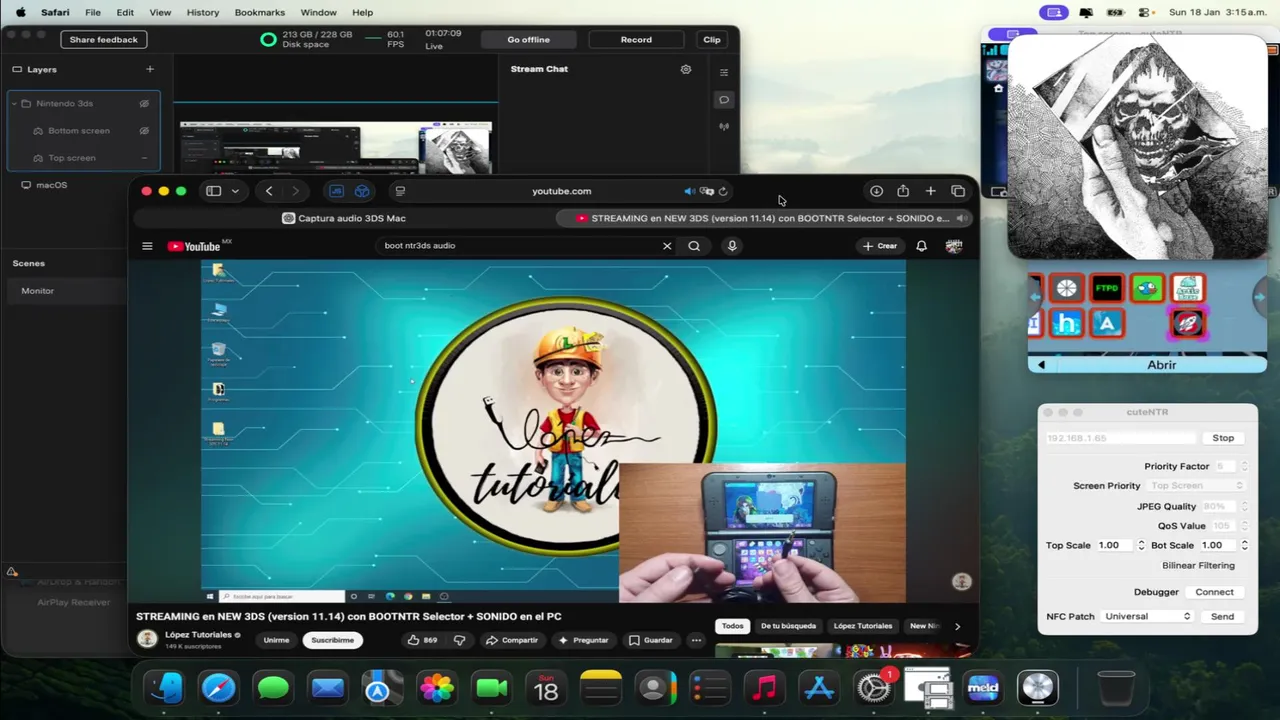Screen dimensions: 1280x720
Task: Open Screen Priority dropdown in cuteNTR
Action: 1198,486
